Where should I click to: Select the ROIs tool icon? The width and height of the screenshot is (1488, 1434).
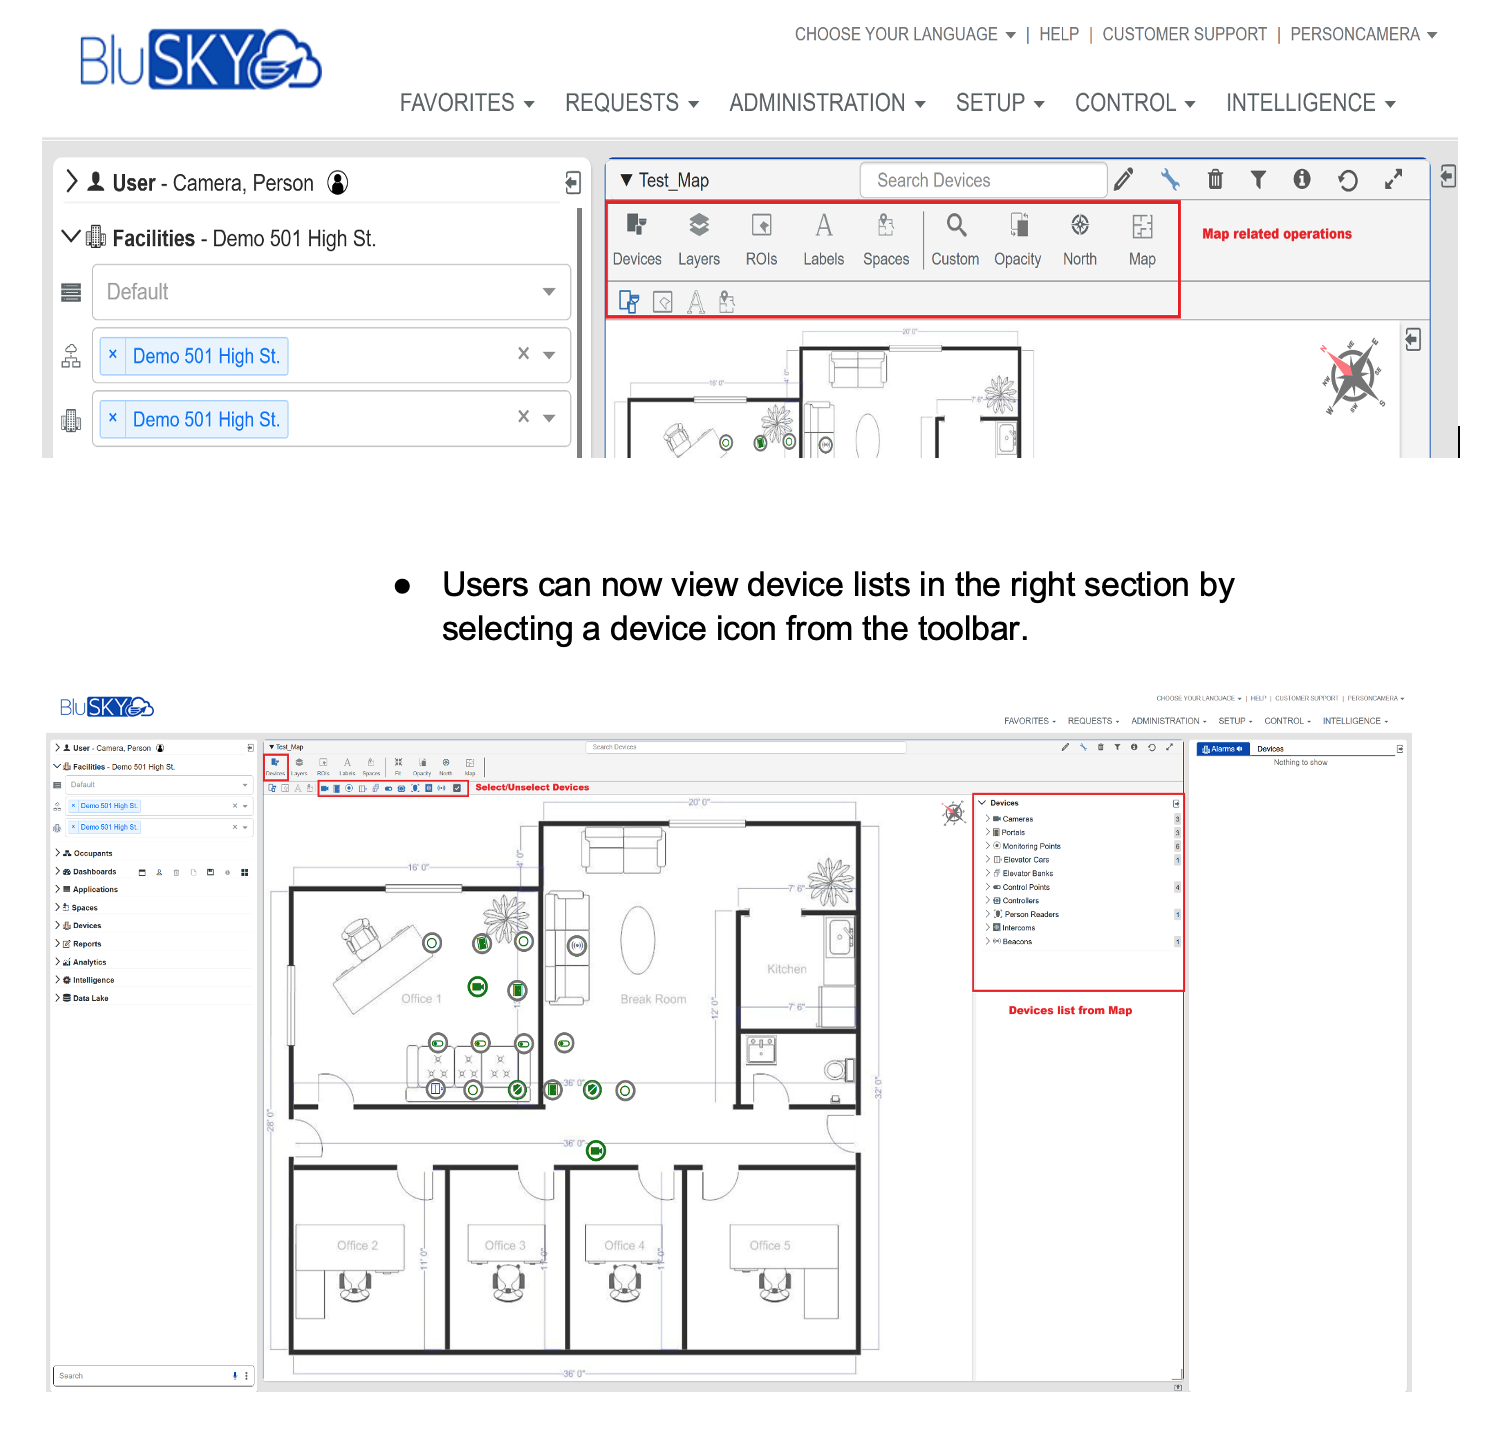[761, 239]
